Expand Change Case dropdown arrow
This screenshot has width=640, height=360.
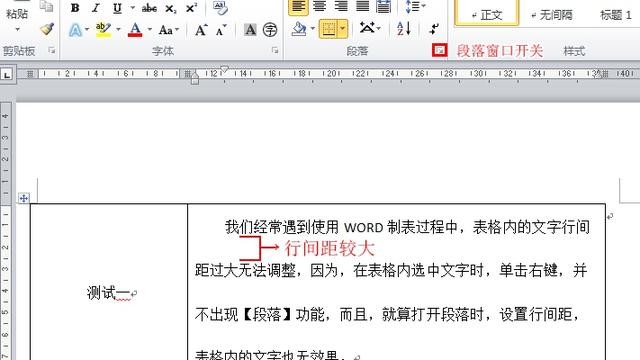177,30
